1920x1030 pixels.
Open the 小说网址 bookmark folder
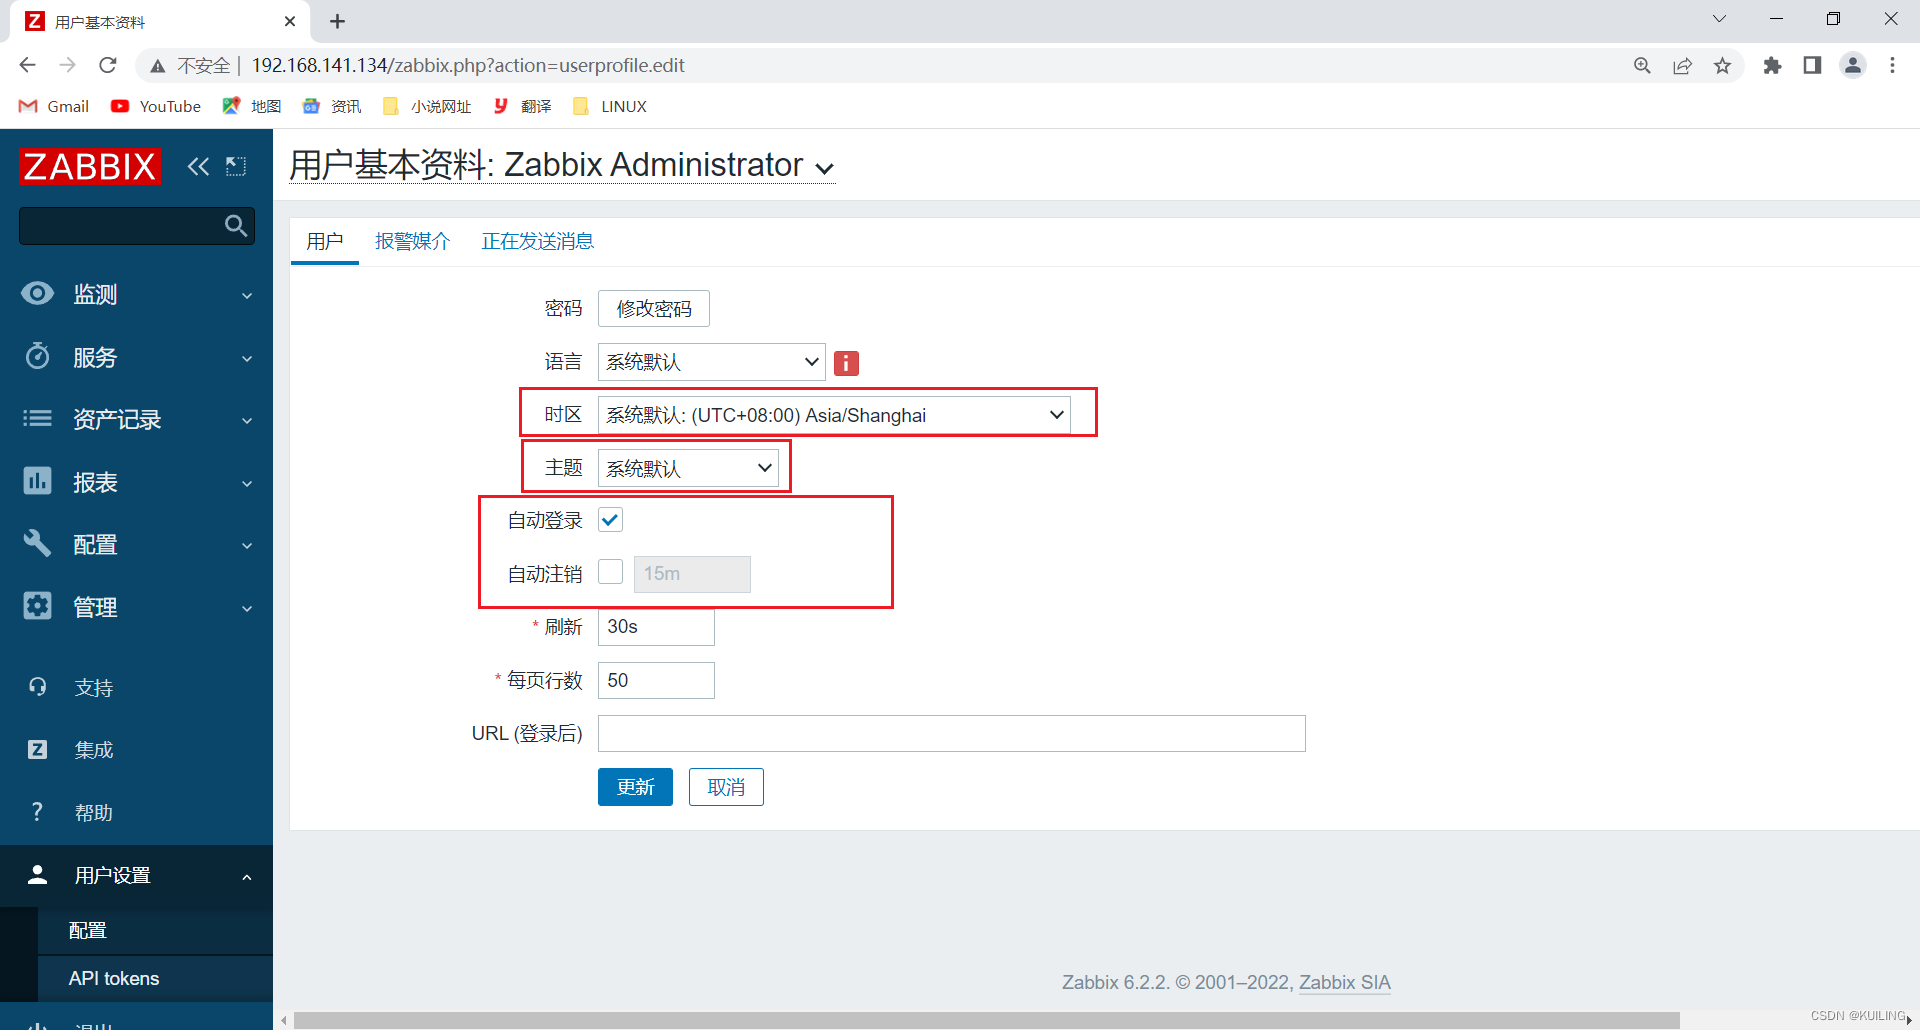[x=427, y=106]
